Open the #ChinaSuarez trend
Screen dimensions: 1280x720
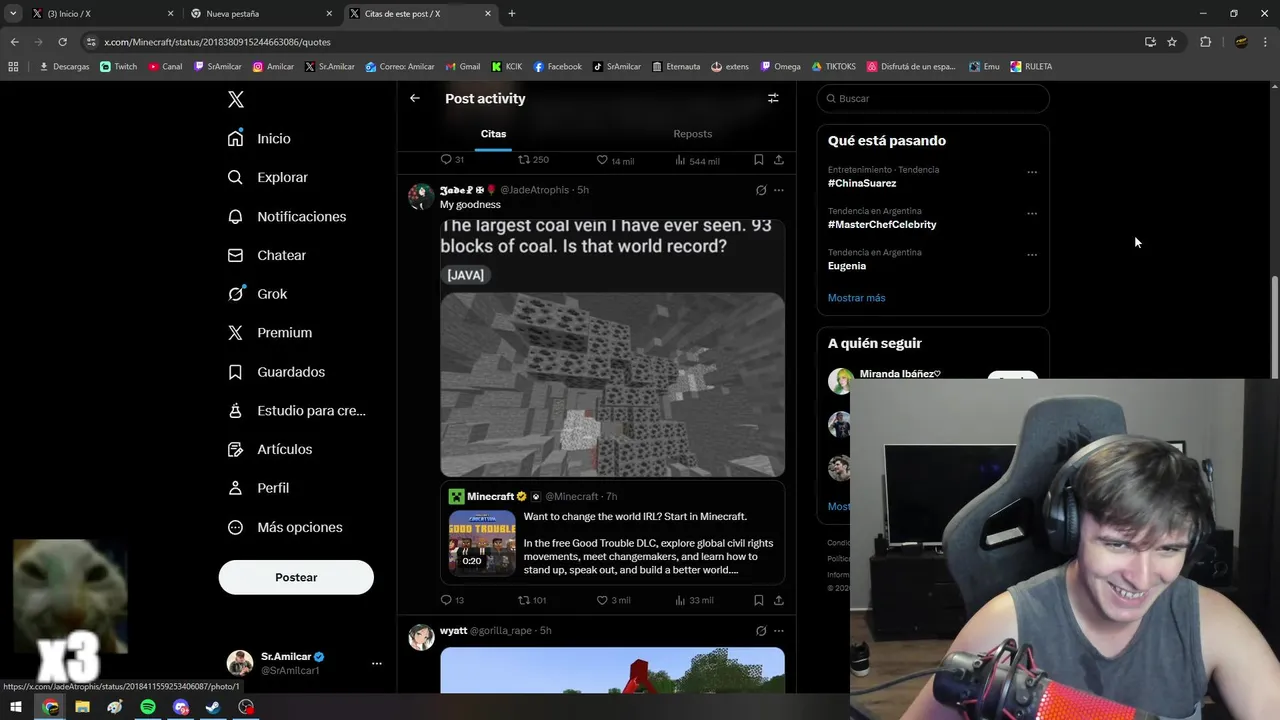click(x=862, y=183)
